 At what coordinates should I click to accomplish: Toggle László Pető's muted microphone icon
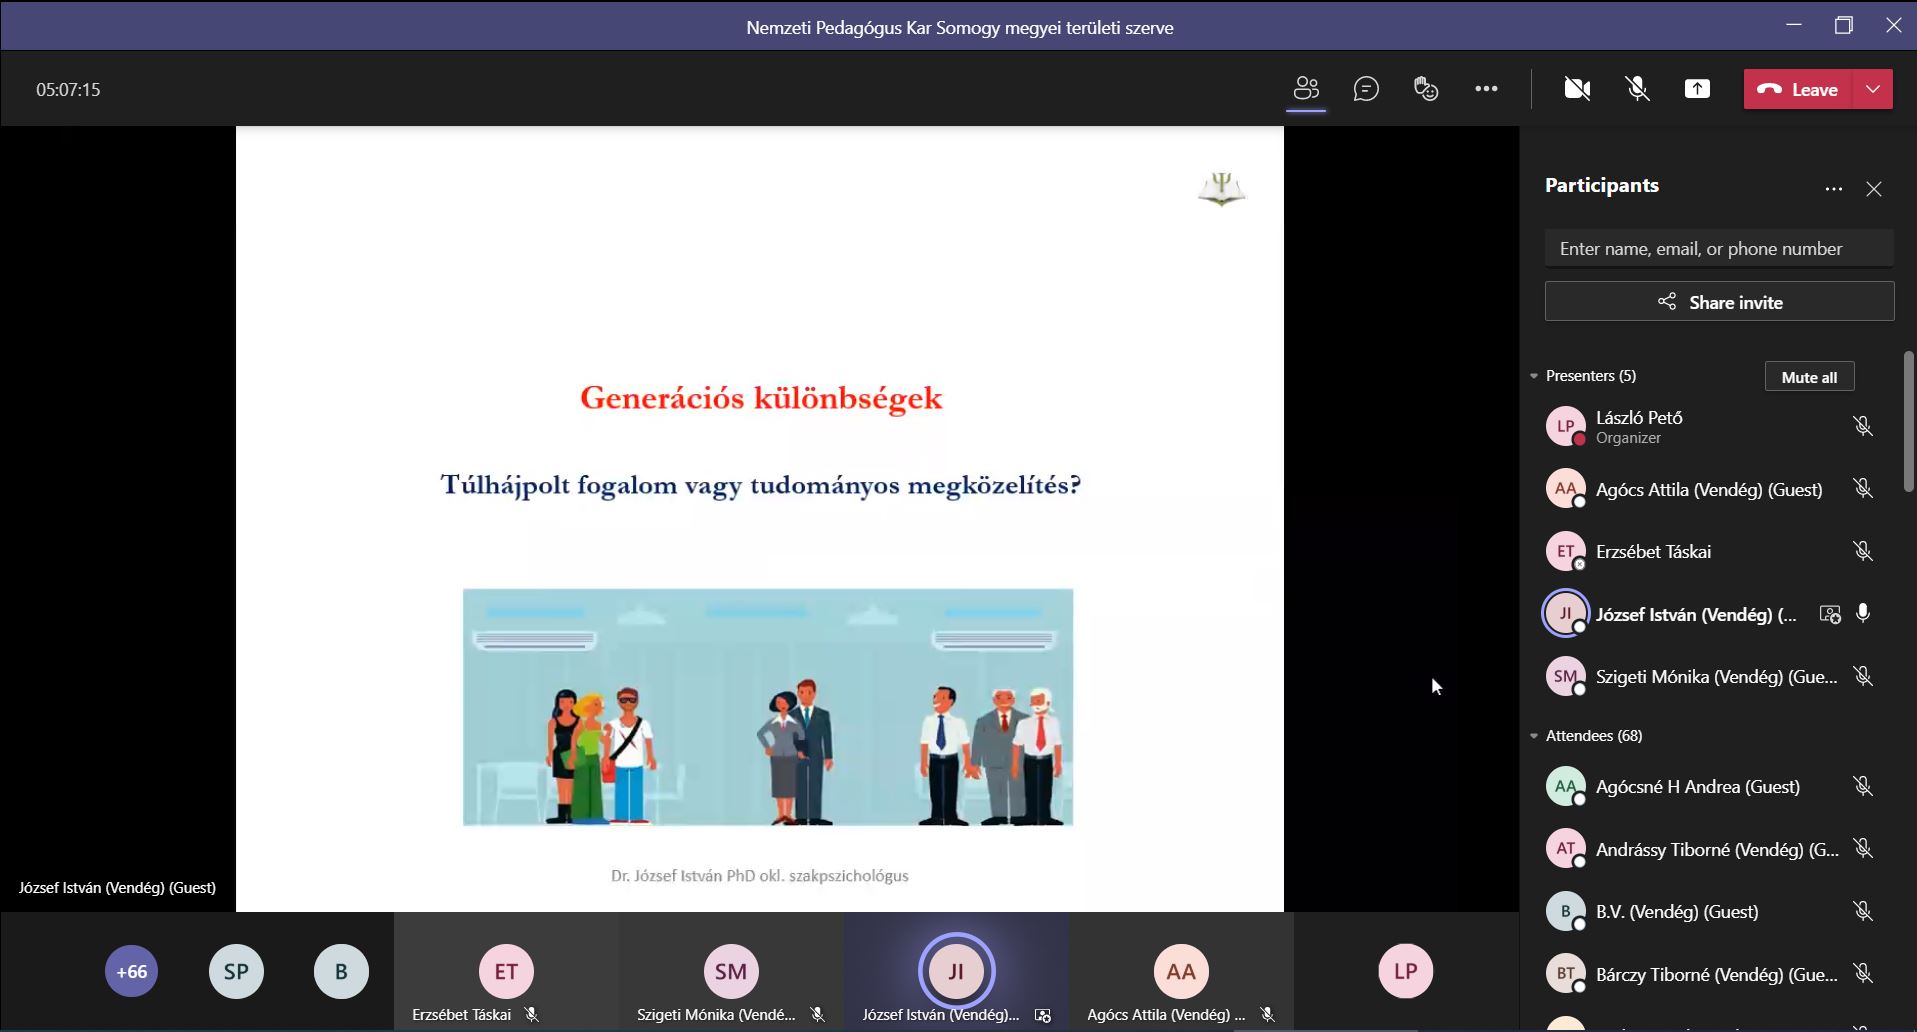(x=1862, y=426)
